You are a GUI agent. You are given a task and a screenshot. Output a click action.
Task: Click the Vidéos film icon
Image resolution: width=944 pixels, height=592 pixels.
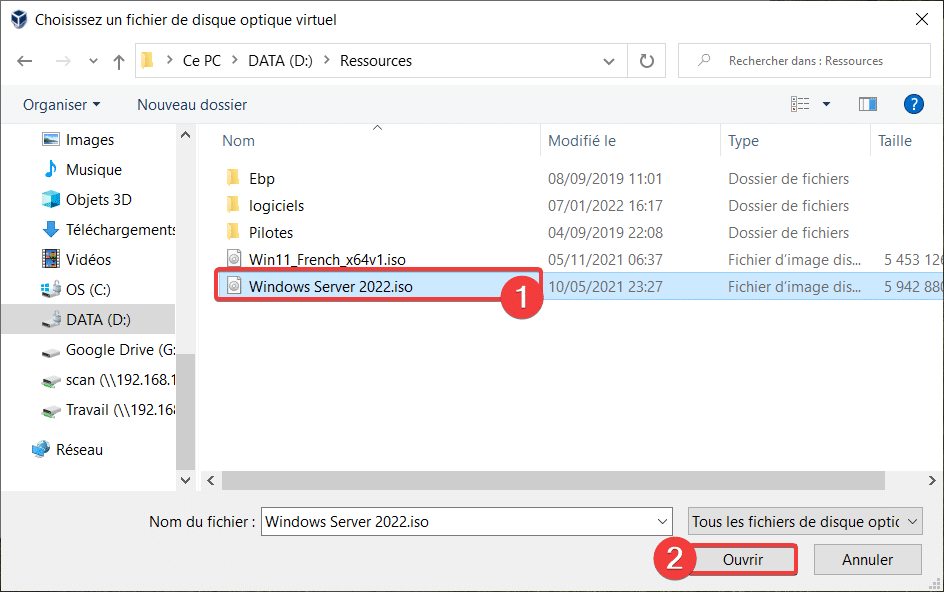(x=51, y=259)
